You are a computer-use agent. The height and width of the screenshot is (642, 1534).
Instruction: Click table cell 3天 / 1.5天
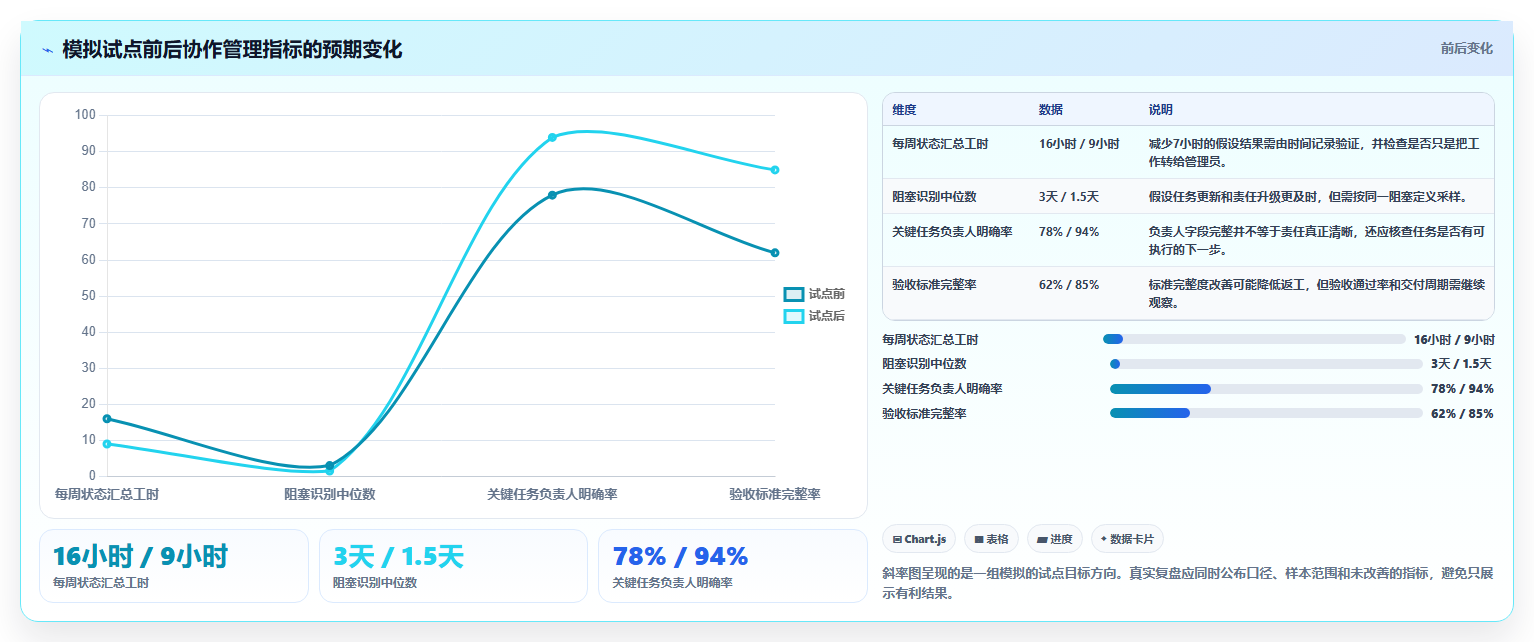coord(1069,197)
